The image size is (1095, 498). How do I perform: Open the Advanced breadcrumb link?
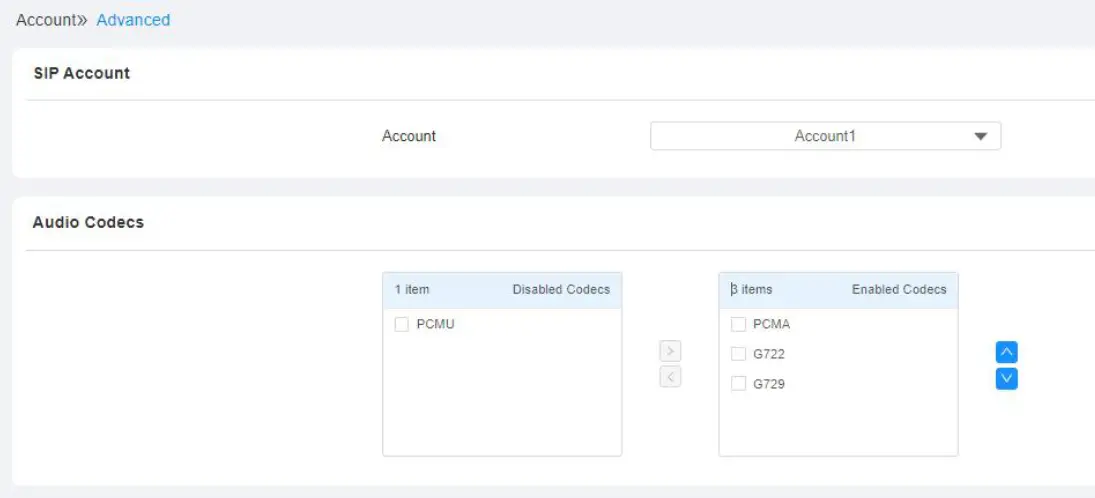(x=133, y=20)
